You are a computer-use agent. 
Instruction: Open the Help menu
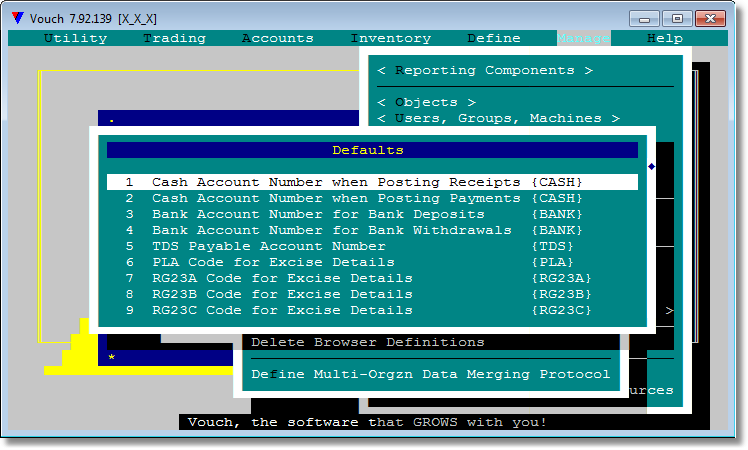[x=665, y=38]
